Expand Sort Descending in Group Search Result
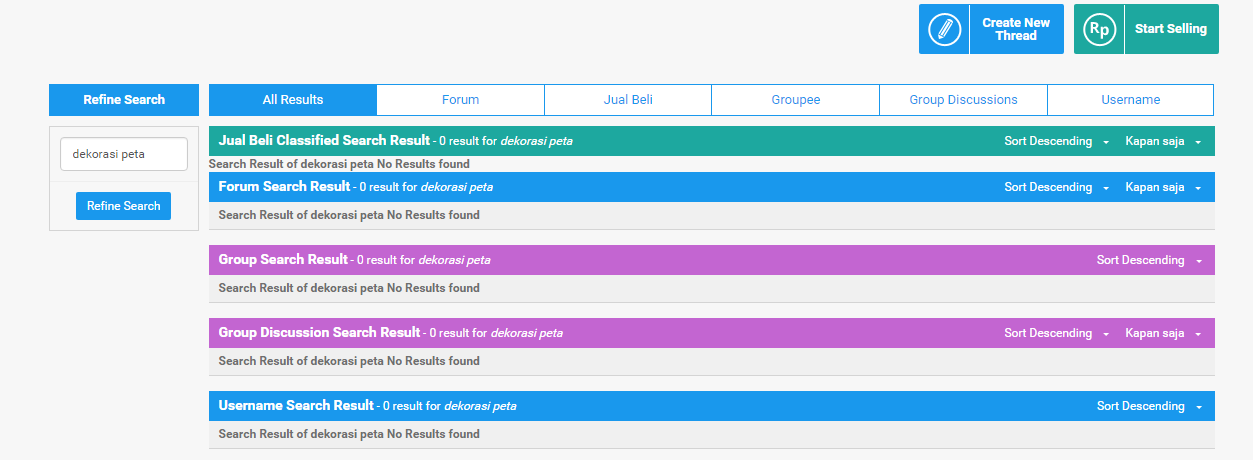Screen dimensions: 1253x460 pos(1149,261)
